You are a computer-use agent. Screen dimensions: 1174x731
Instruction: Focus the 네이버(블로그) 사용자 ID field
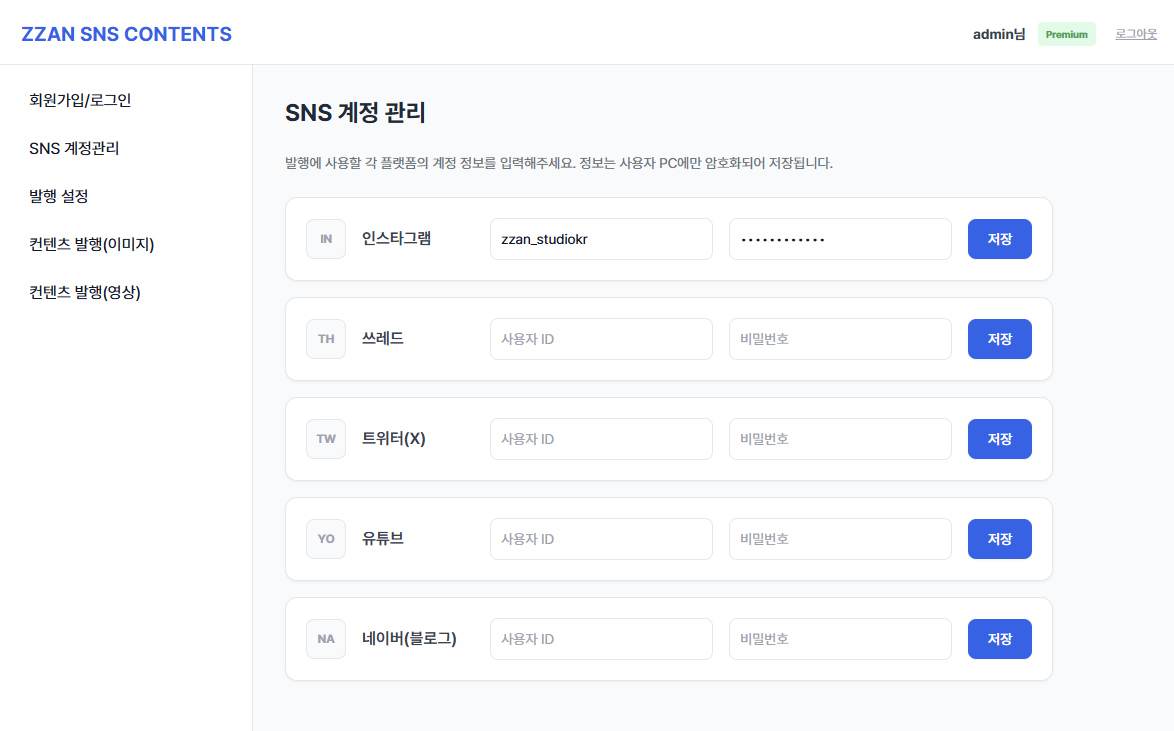click(600, 639)
